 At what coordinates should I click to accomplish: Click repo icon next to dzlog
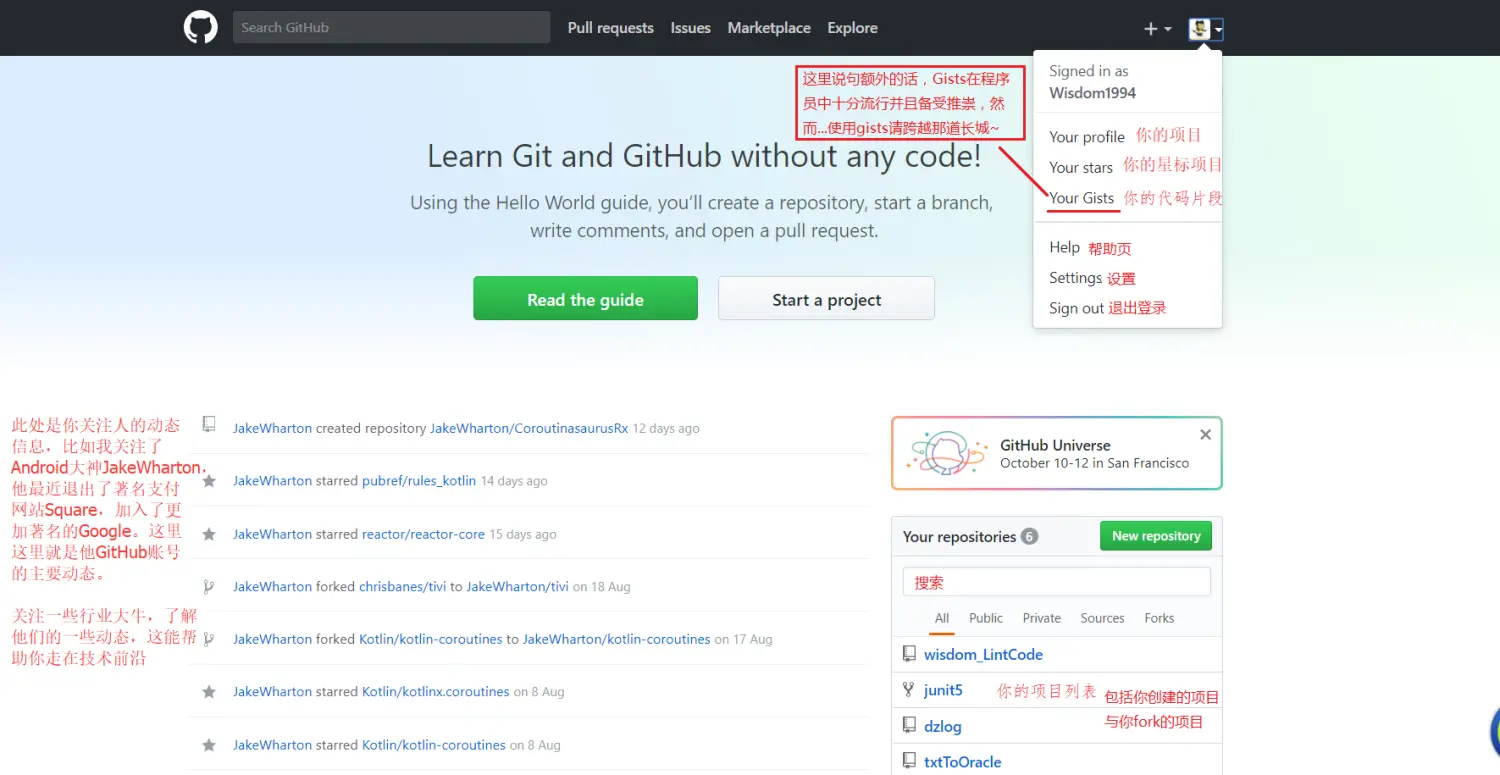point(909,725)
